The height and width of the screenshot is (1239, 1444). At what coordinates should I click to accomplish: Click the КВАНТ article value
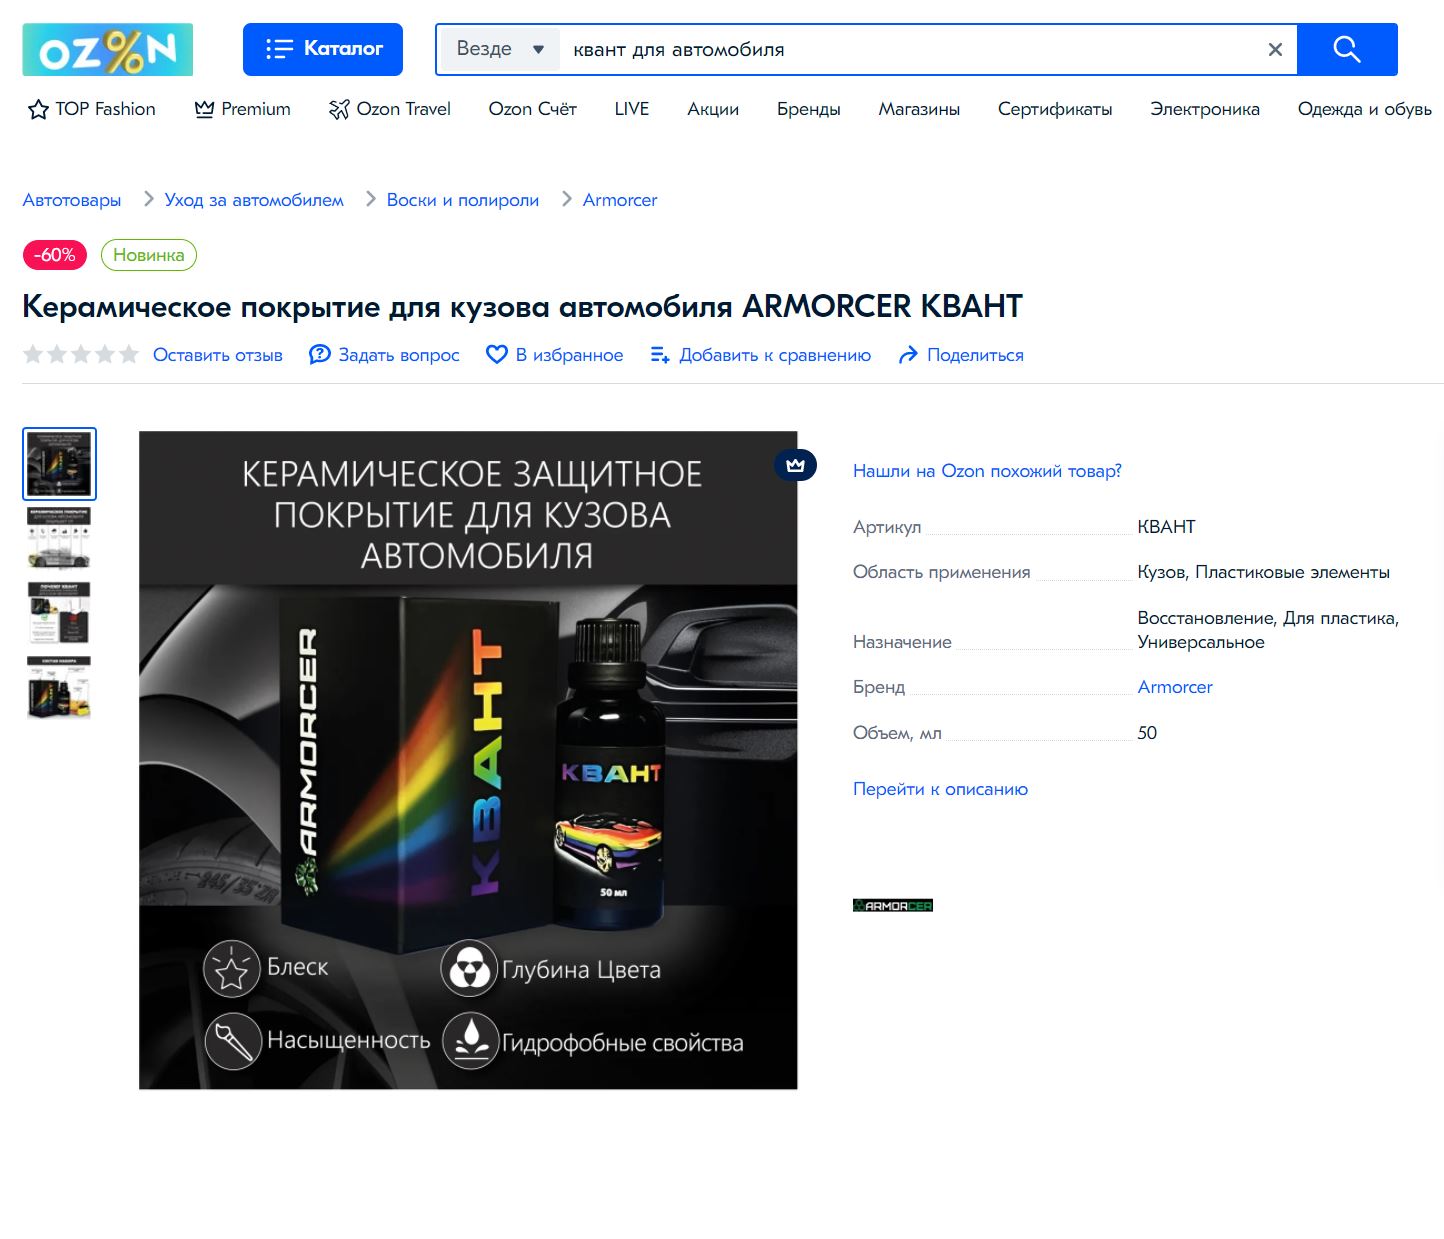pos(1166,527)
